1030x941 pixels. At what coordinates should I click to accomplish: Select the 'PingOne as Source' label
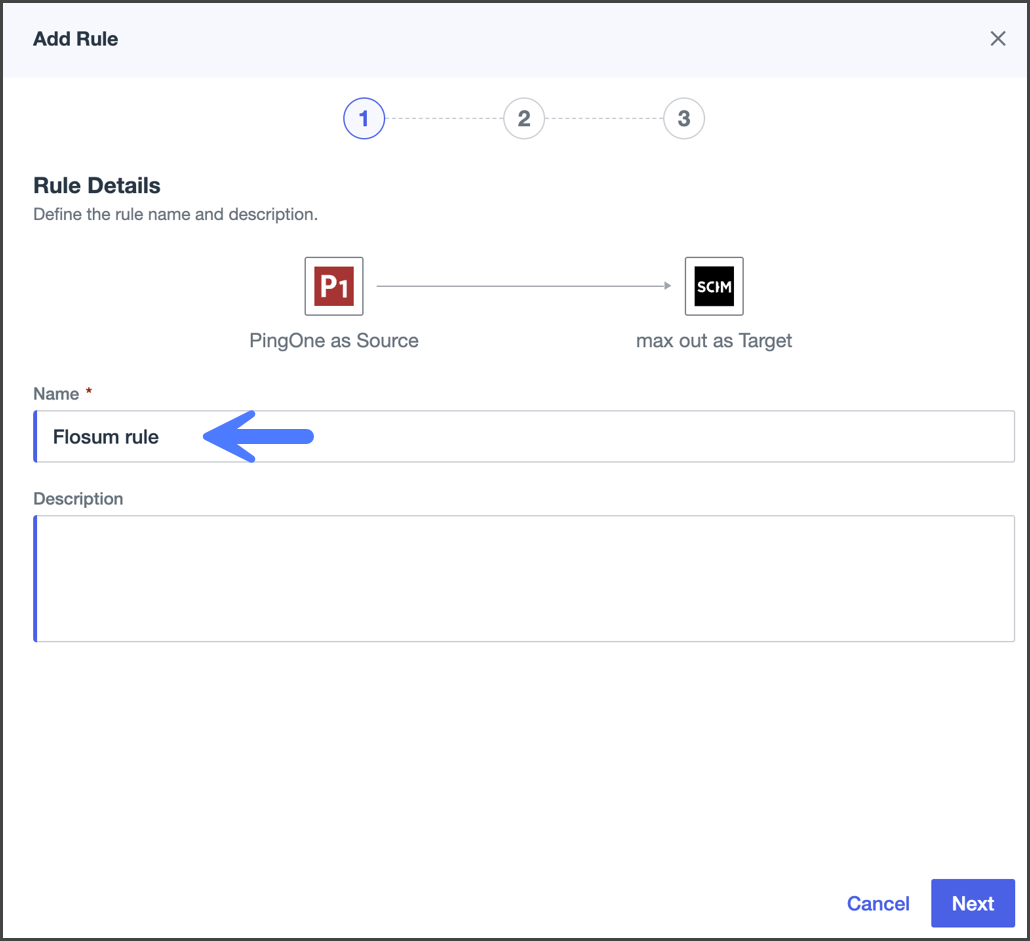(334, 341)
